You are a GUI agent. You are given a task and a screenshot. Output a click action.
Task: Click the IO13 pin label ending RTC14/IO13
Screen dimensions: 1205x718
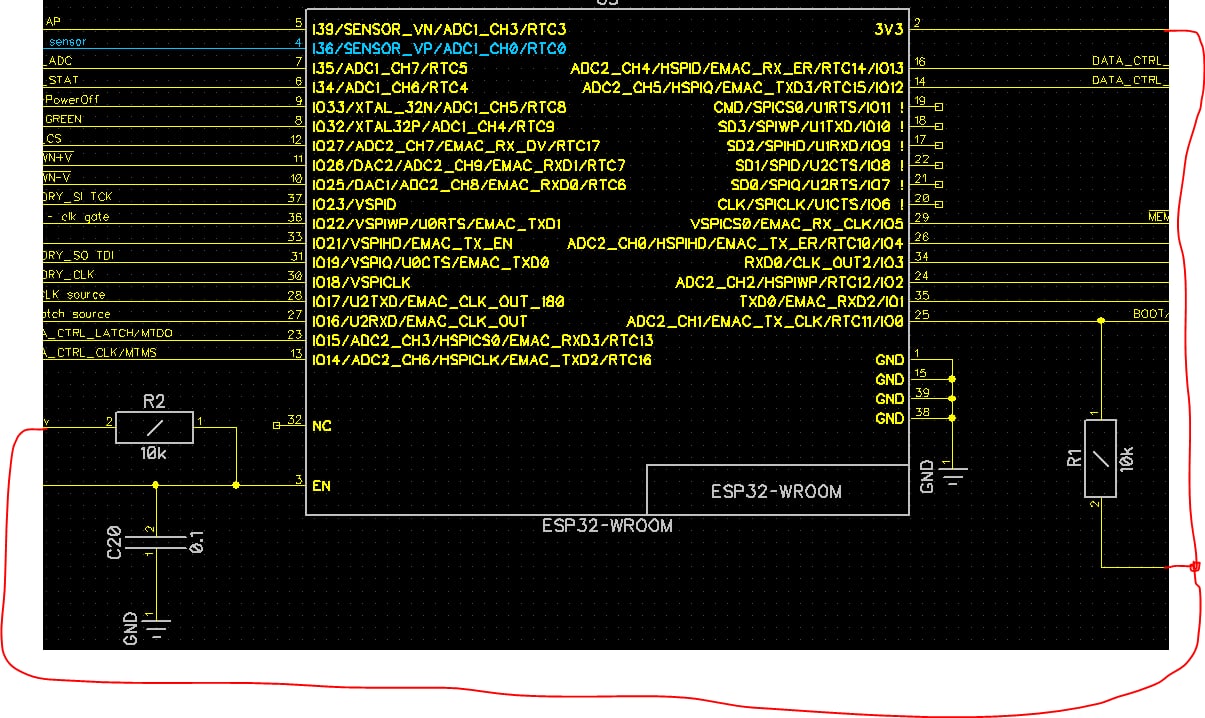737,68
